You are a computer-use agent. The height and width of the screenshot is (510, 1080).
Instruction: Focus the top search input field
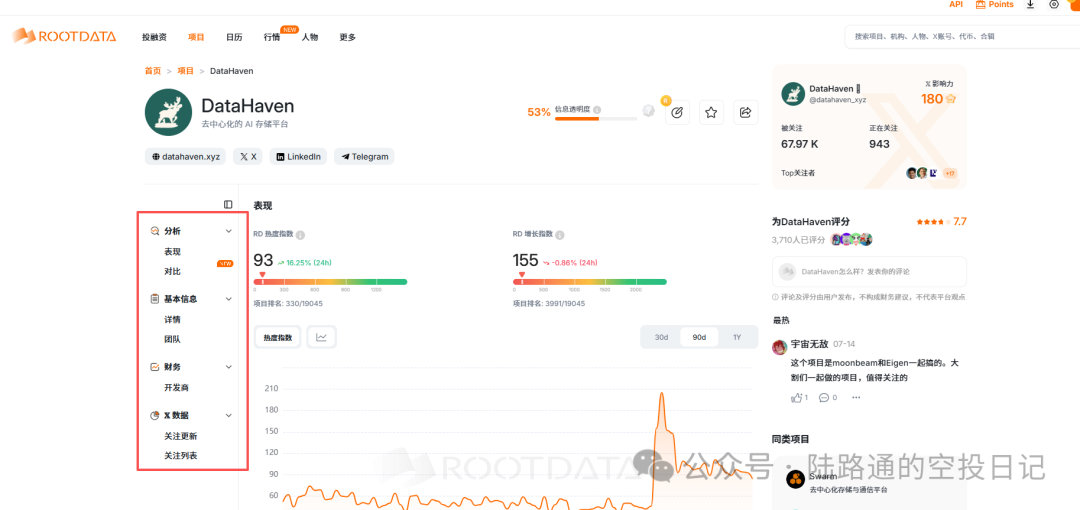[x=962, y=37]
